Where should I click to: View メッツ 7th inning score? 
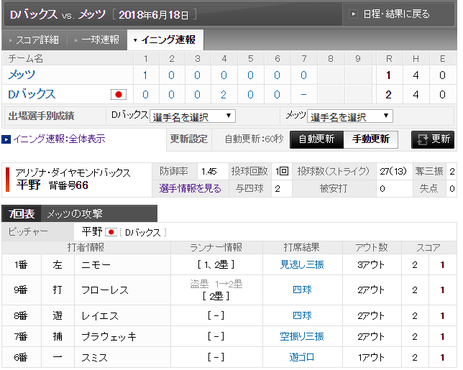point(303,75)
